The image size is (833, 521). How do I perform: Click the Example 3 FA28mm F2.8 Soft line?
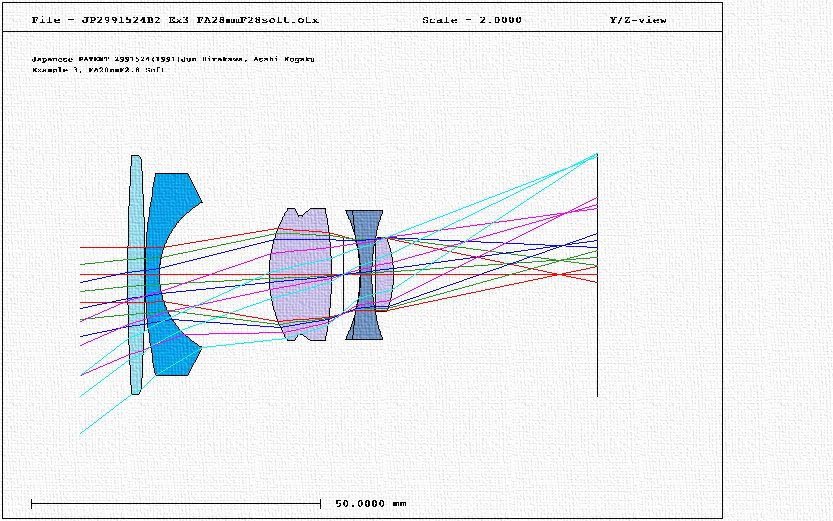98,70
